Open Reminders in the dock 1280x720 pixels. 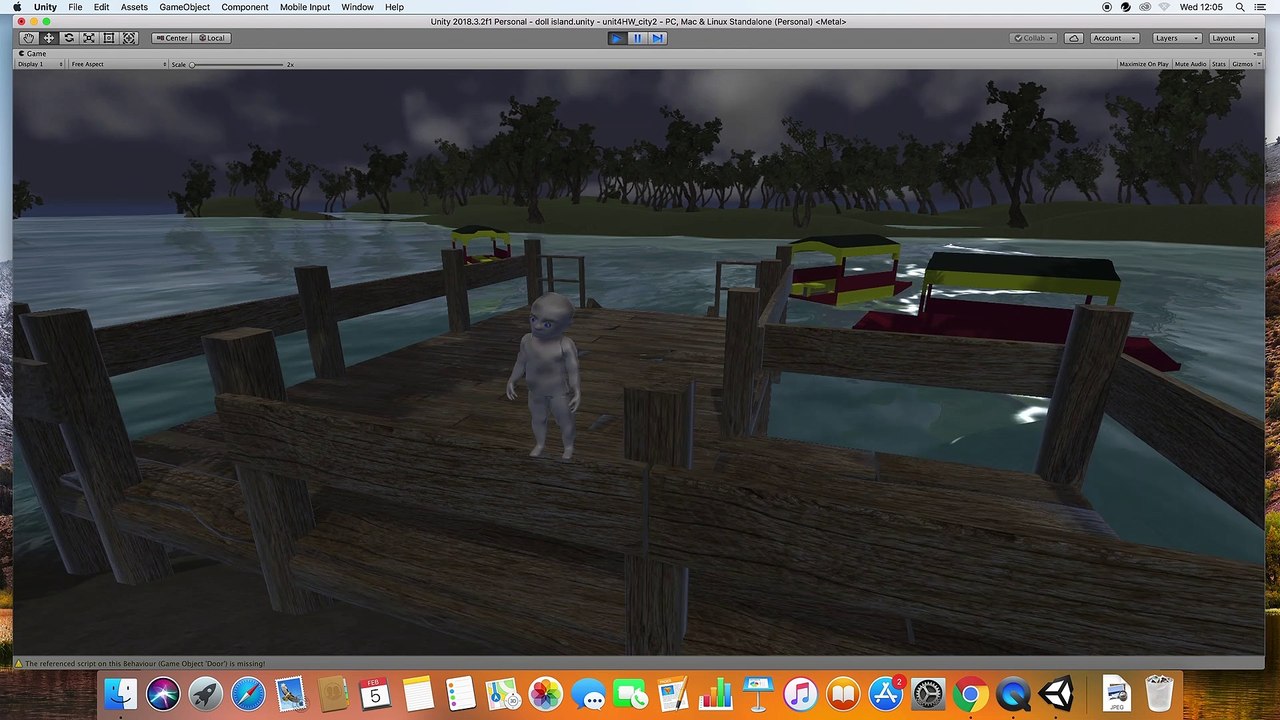[x=460, y=693]
